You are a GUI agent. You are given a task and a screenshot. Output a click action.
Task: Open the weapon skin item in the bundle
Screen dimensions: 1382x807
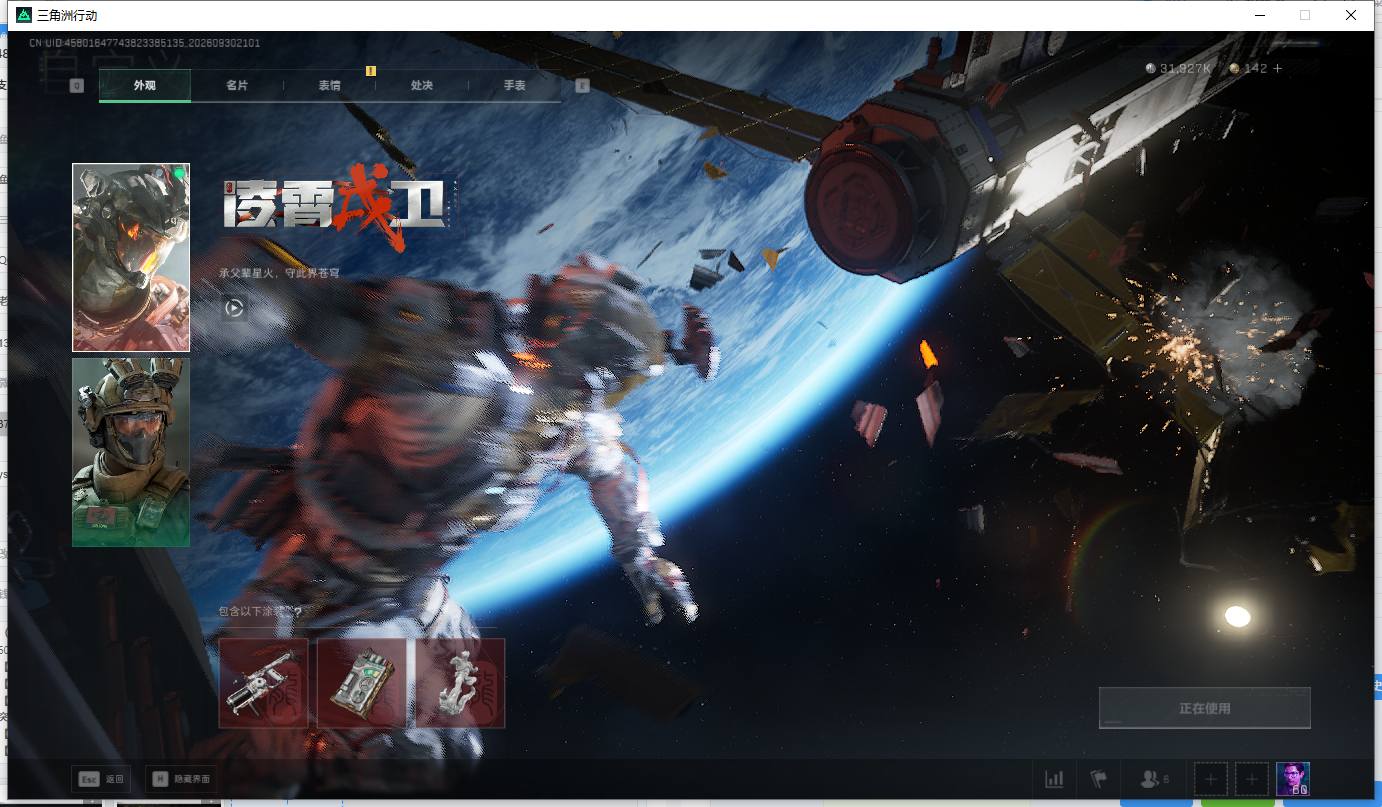[x=264, y=683]
